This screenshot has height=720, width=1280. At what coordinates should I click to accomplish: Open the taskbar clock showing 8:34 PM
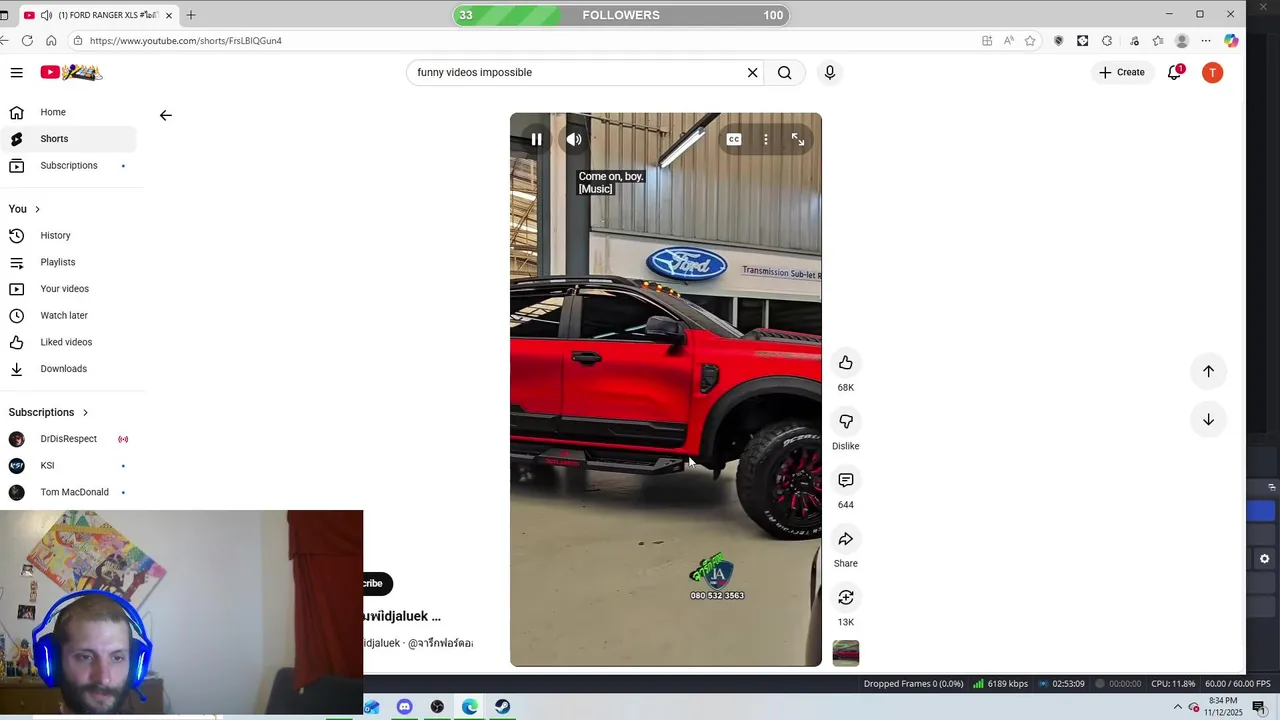[1223, 707]
